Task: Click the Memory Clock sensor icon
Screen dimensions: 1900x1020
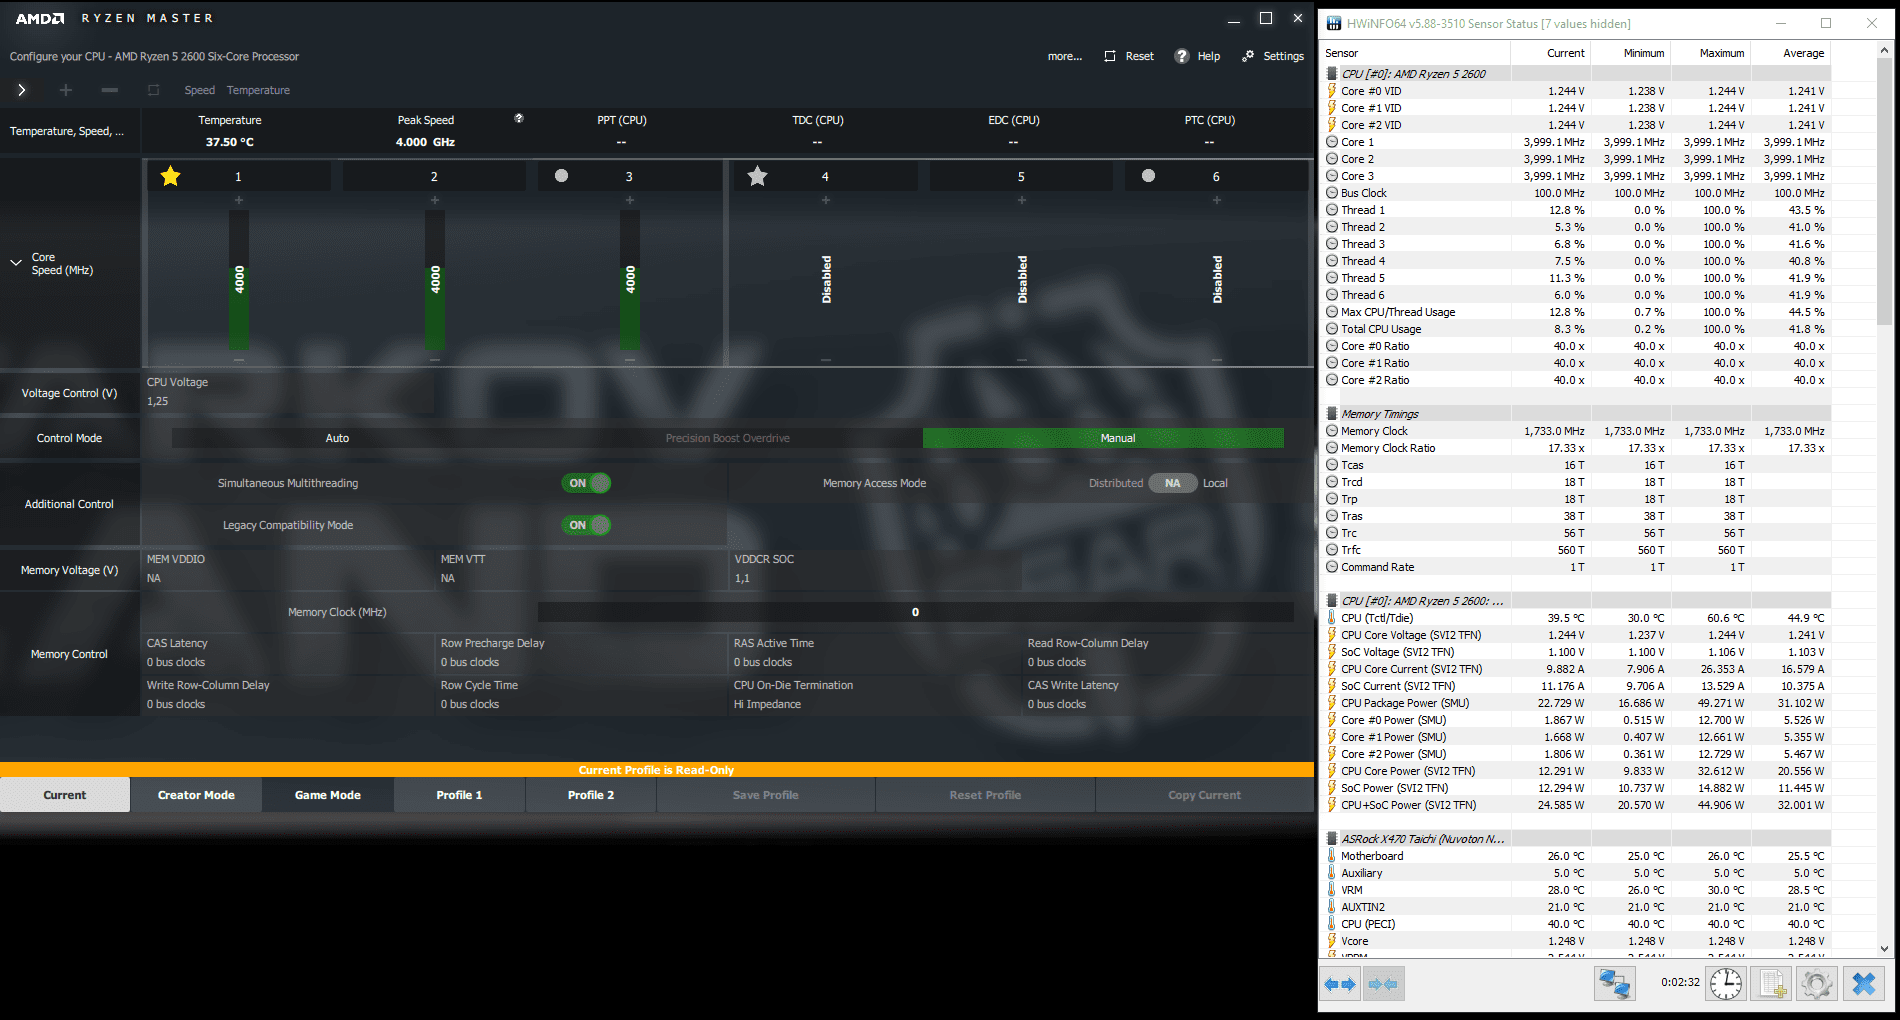Action: [x=1332, y=431]
